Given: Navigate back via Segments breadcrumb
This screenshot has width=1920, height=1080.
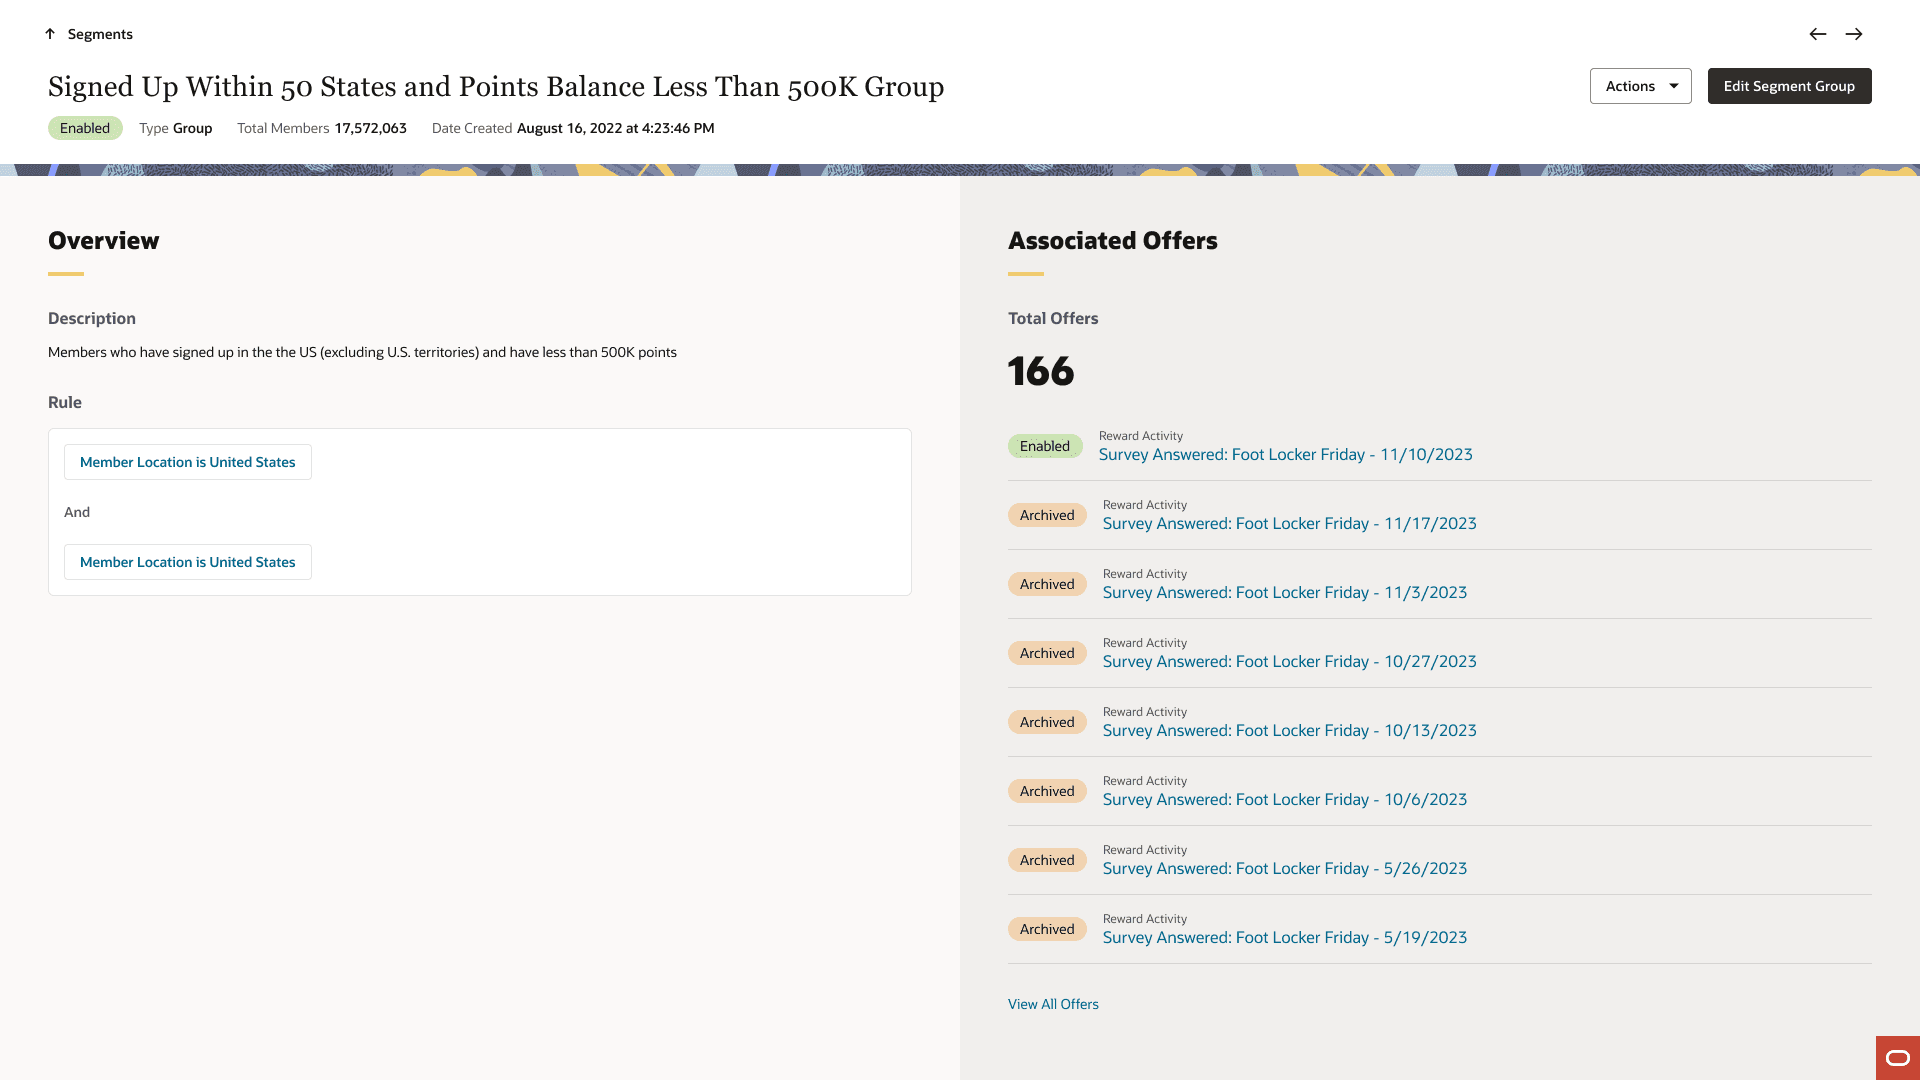Looking at the screenshot, I should [x=100, y=34].
